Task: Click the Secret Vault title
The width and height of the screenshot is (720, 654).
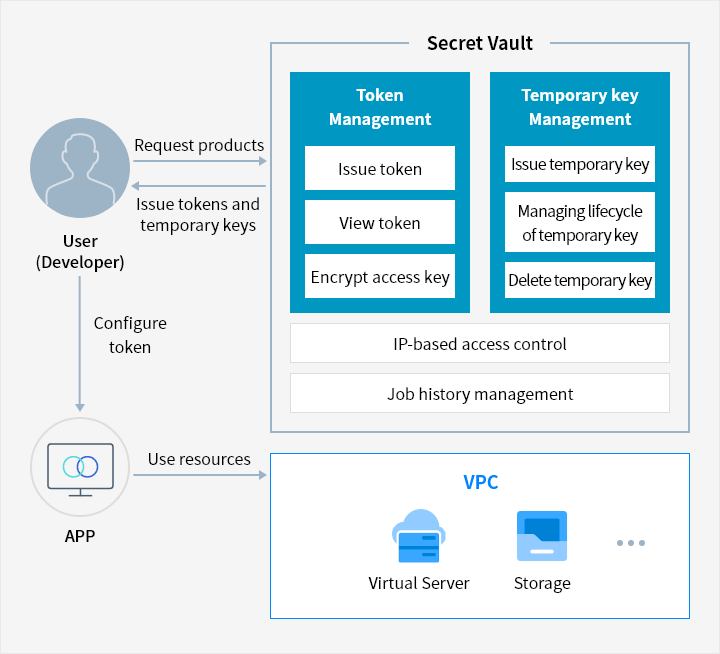Action: point(480,43)
